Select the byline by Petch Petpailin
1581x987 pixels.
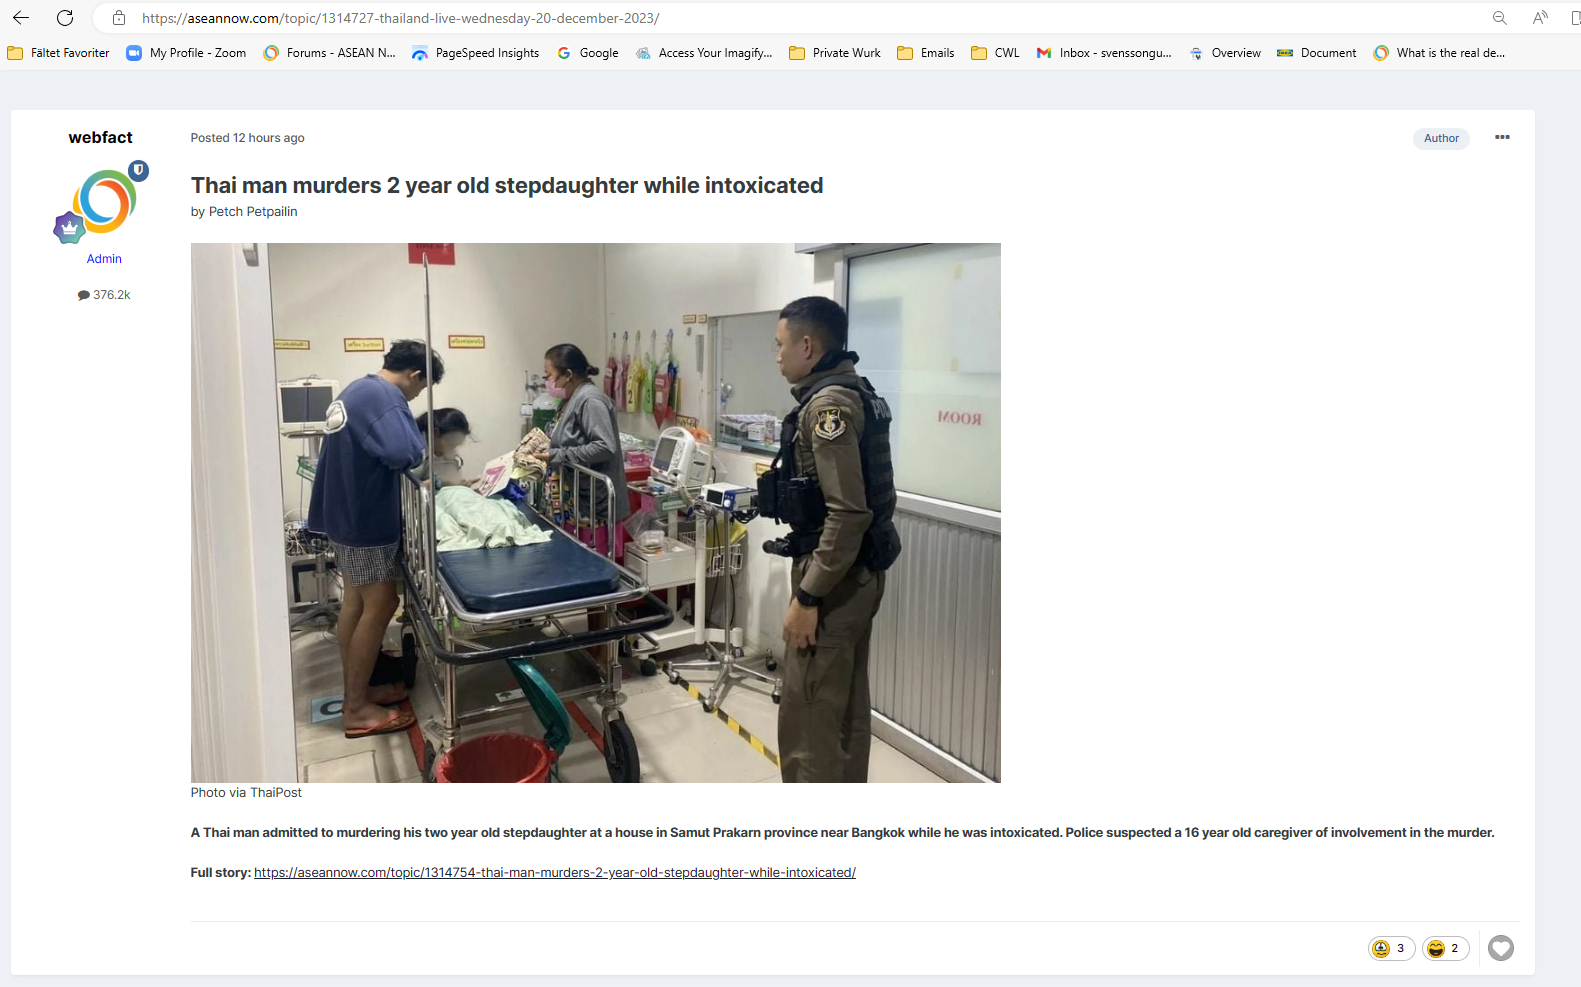click(244, 212)
